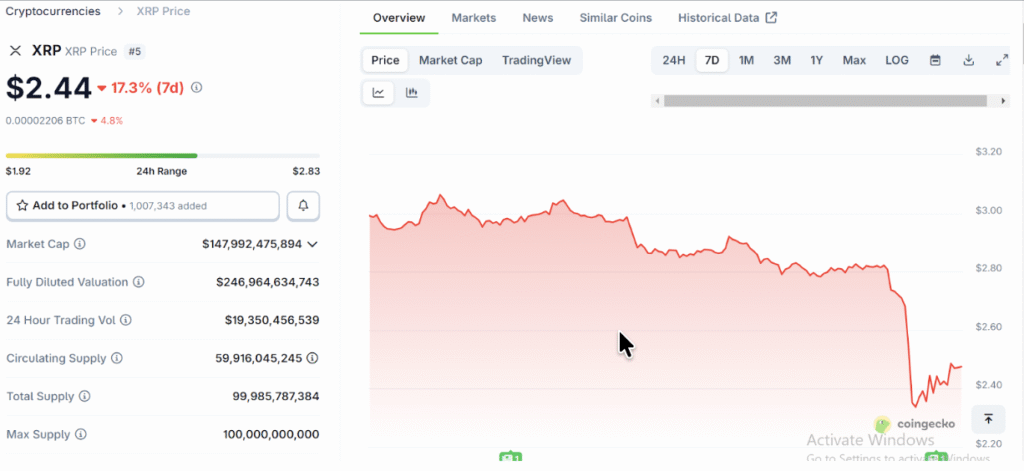The width and height of the screenshot is (1024, 471).
Task: Click the scroll-to-top arrow button
Action: (988, 419)
